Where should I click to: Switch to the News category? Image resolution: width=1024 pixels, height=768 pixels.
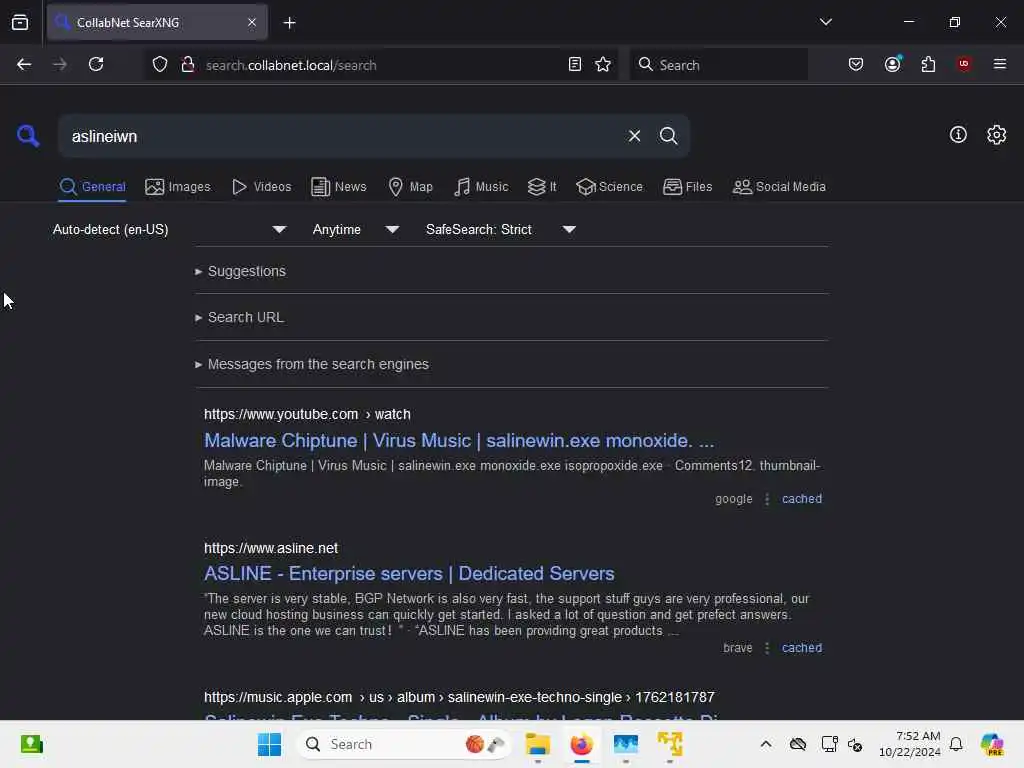[x=338, y=187]
